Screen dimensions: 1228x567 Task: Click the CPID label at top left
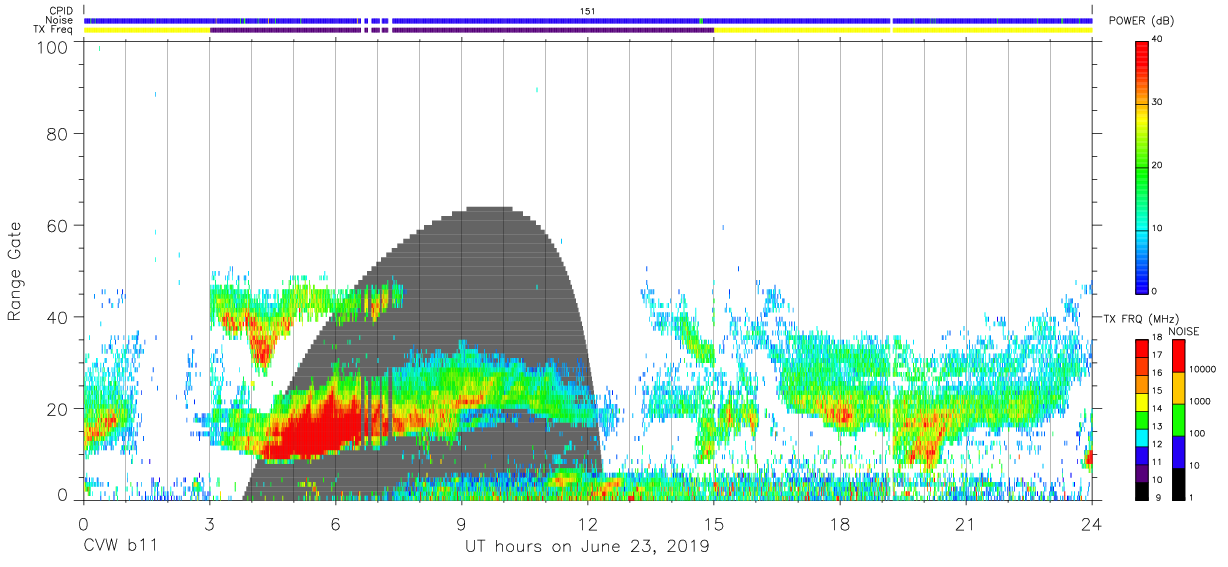tap(61, 11)
